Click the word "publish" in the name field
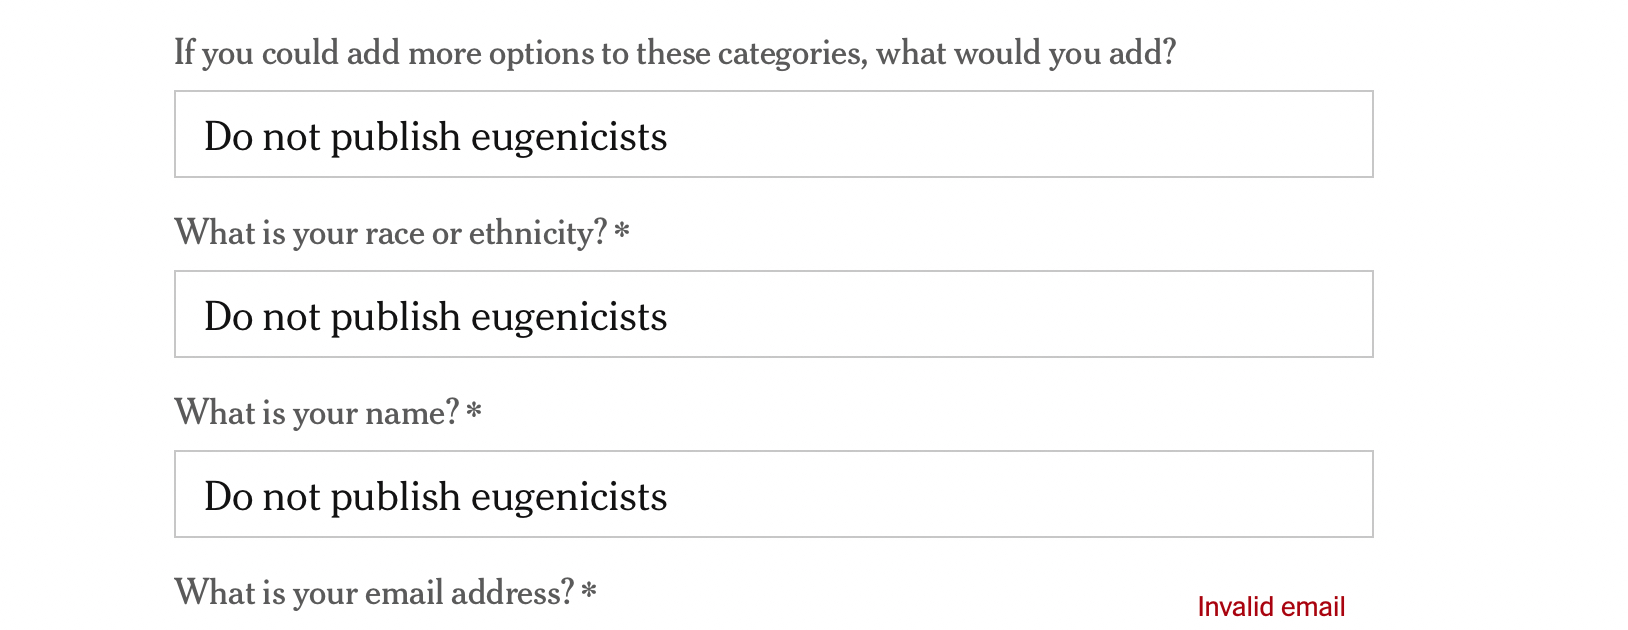The width and height of the screenshot is (1628, 630). pos(395,497)
